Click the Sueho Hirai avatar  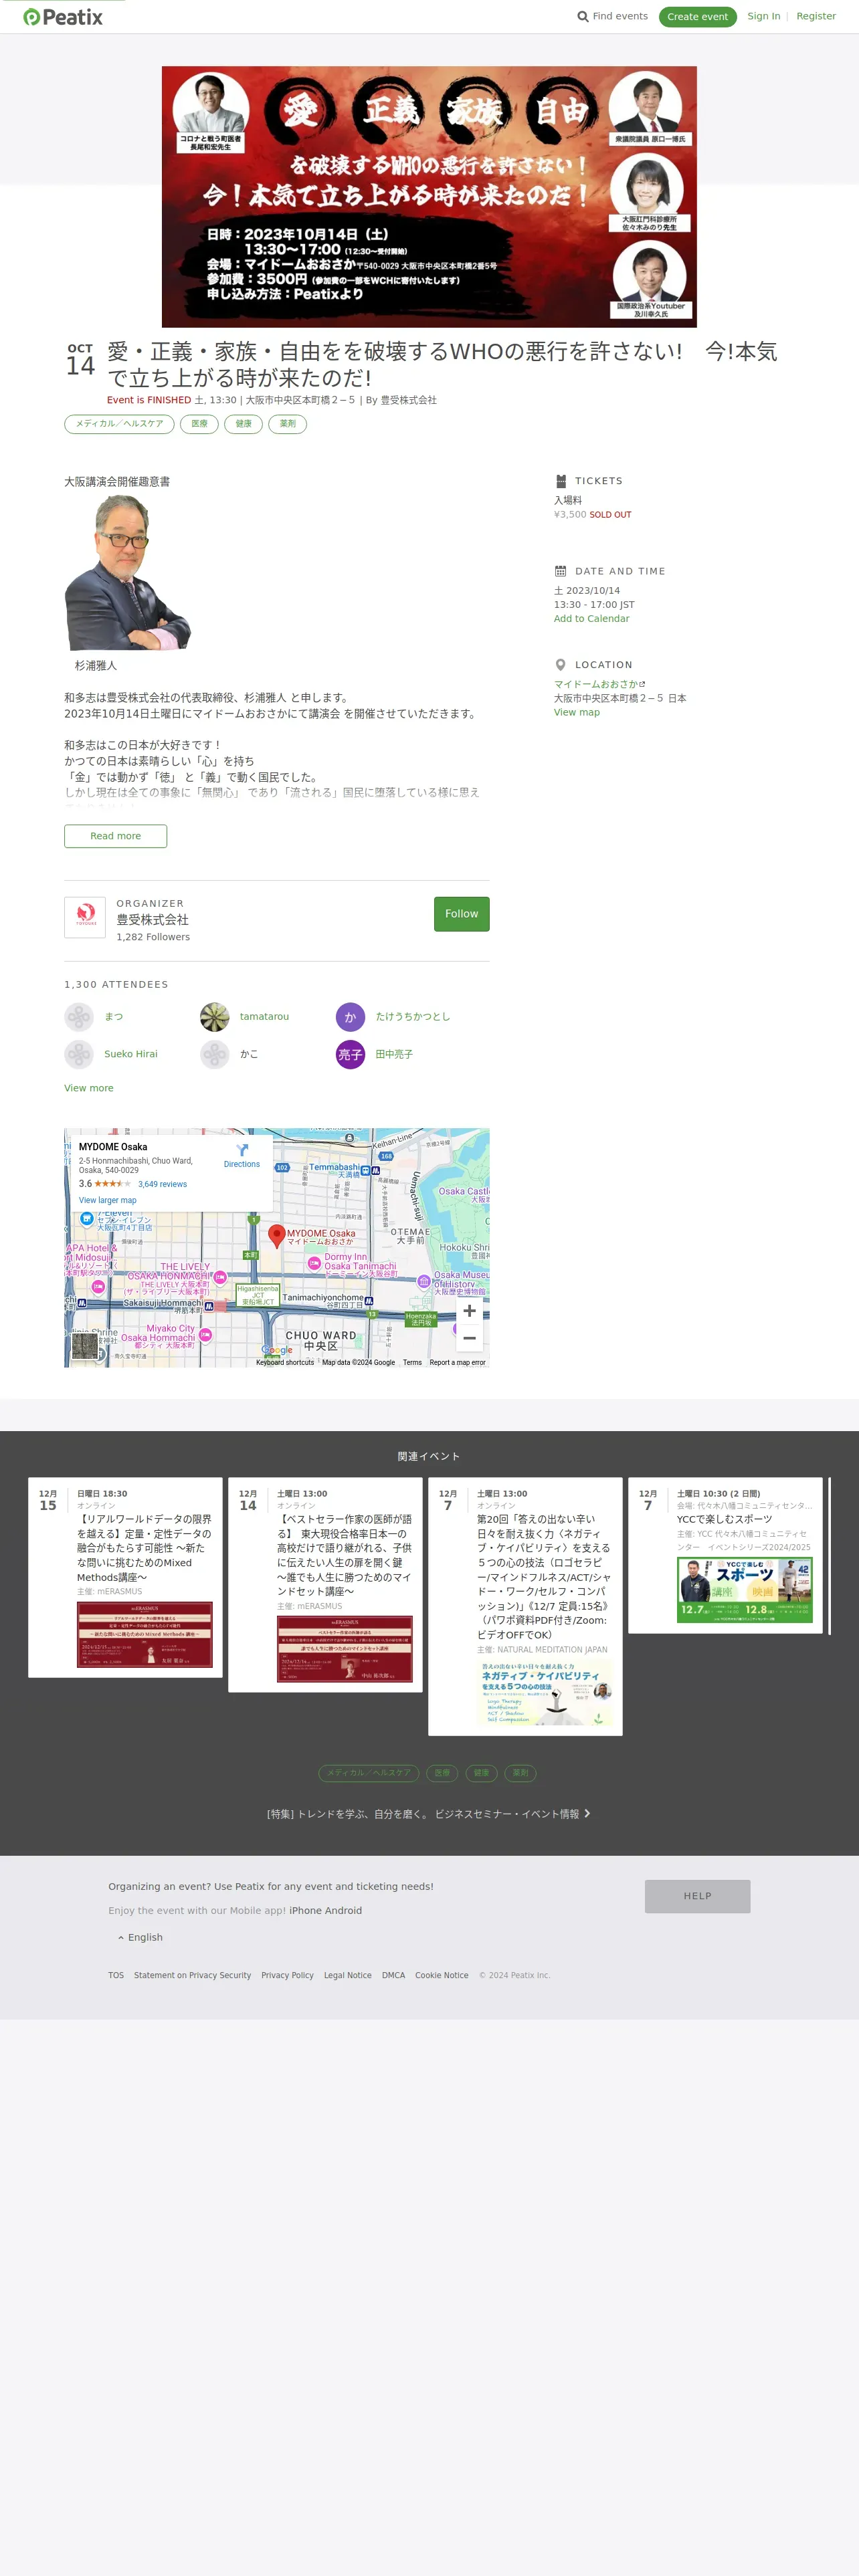click(79, 1054)
